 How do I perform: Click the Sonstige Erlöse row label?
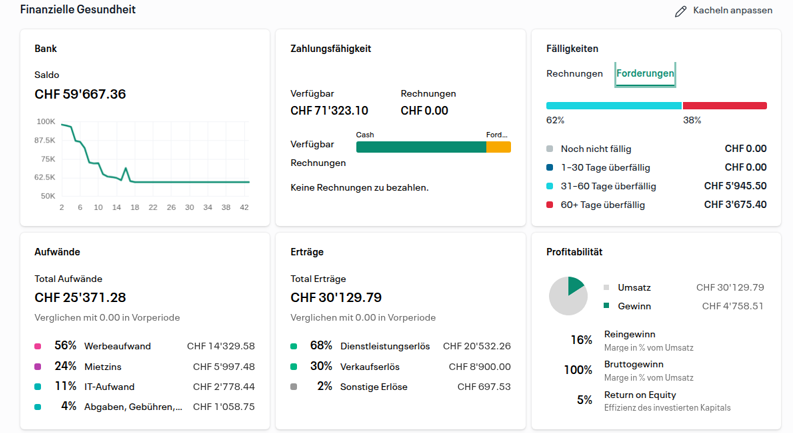(x=374, y=387)
